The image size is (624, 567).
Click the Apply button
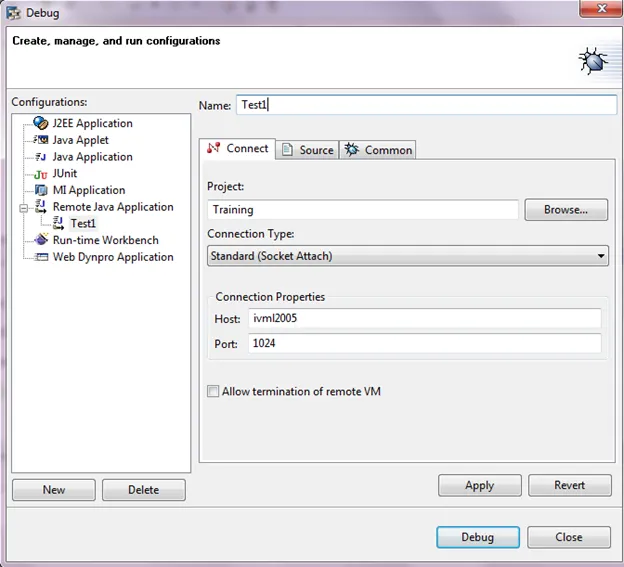pyautogui.click(x=479, y=485)
